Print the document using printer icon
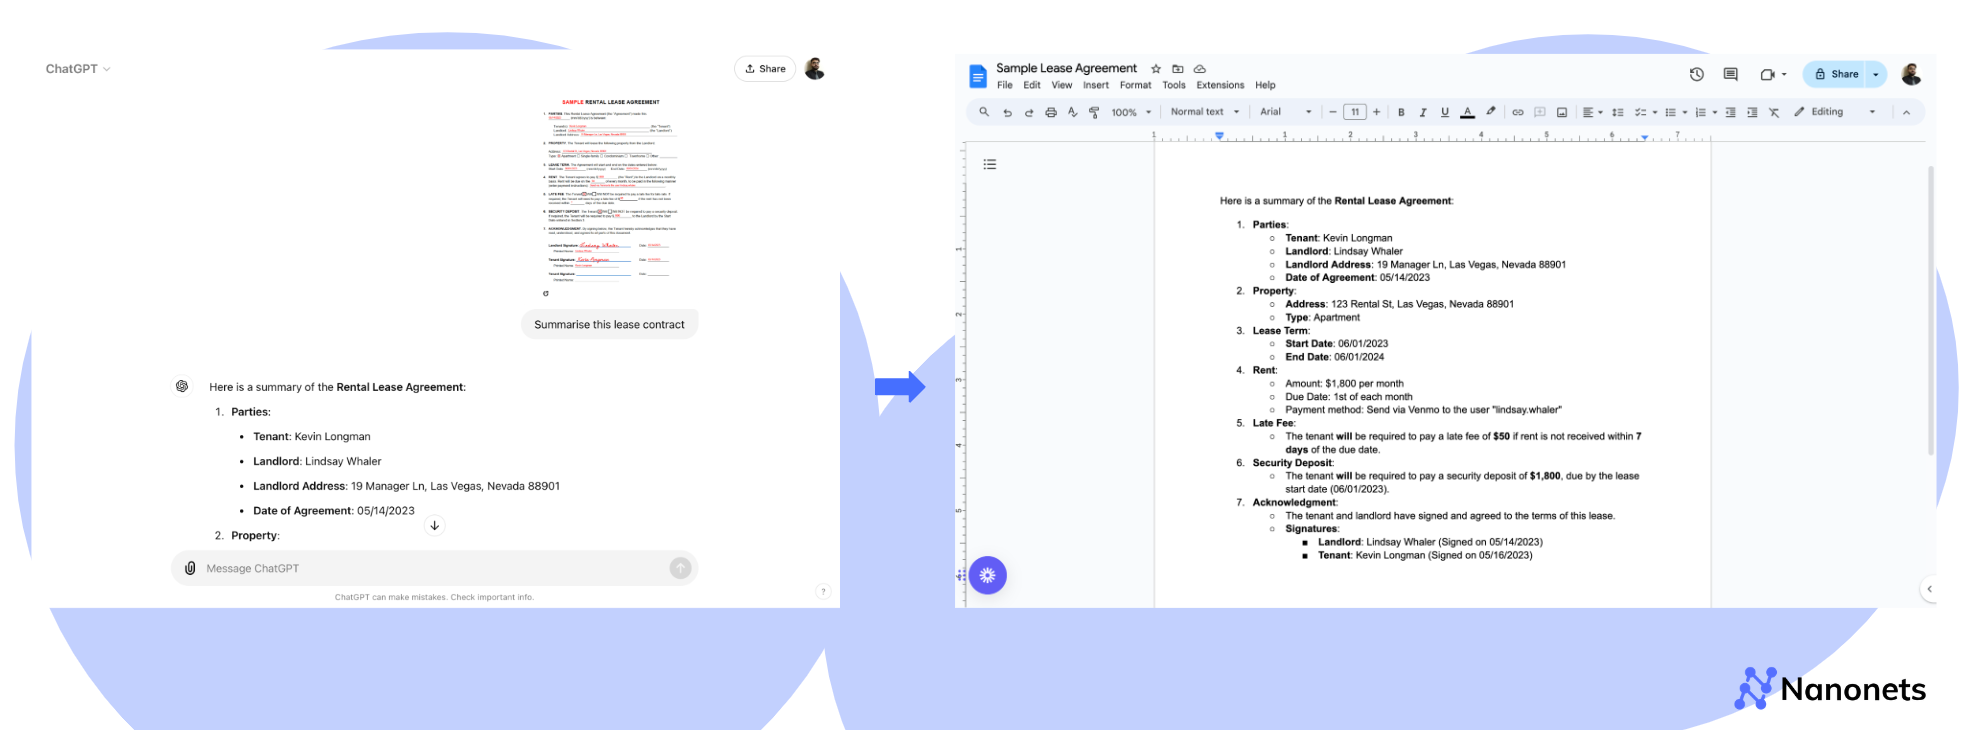The width and height of the screenshot is (1970, 730). click(x=1051, y=112)
